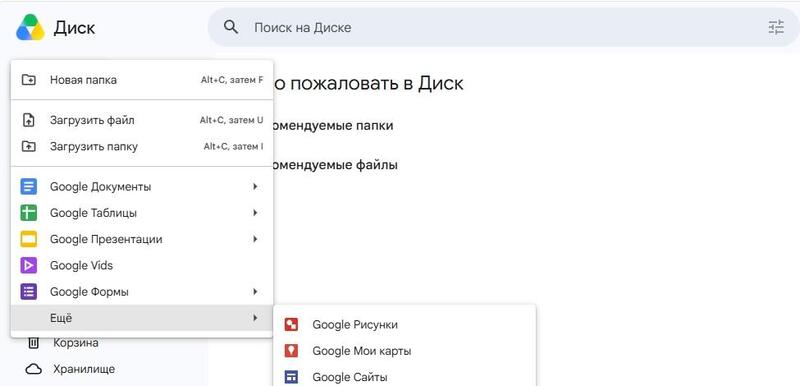Click the purple Google Forms icon
Image resolution: width=800 pixels, height=386 pixels.
(29, 292)
